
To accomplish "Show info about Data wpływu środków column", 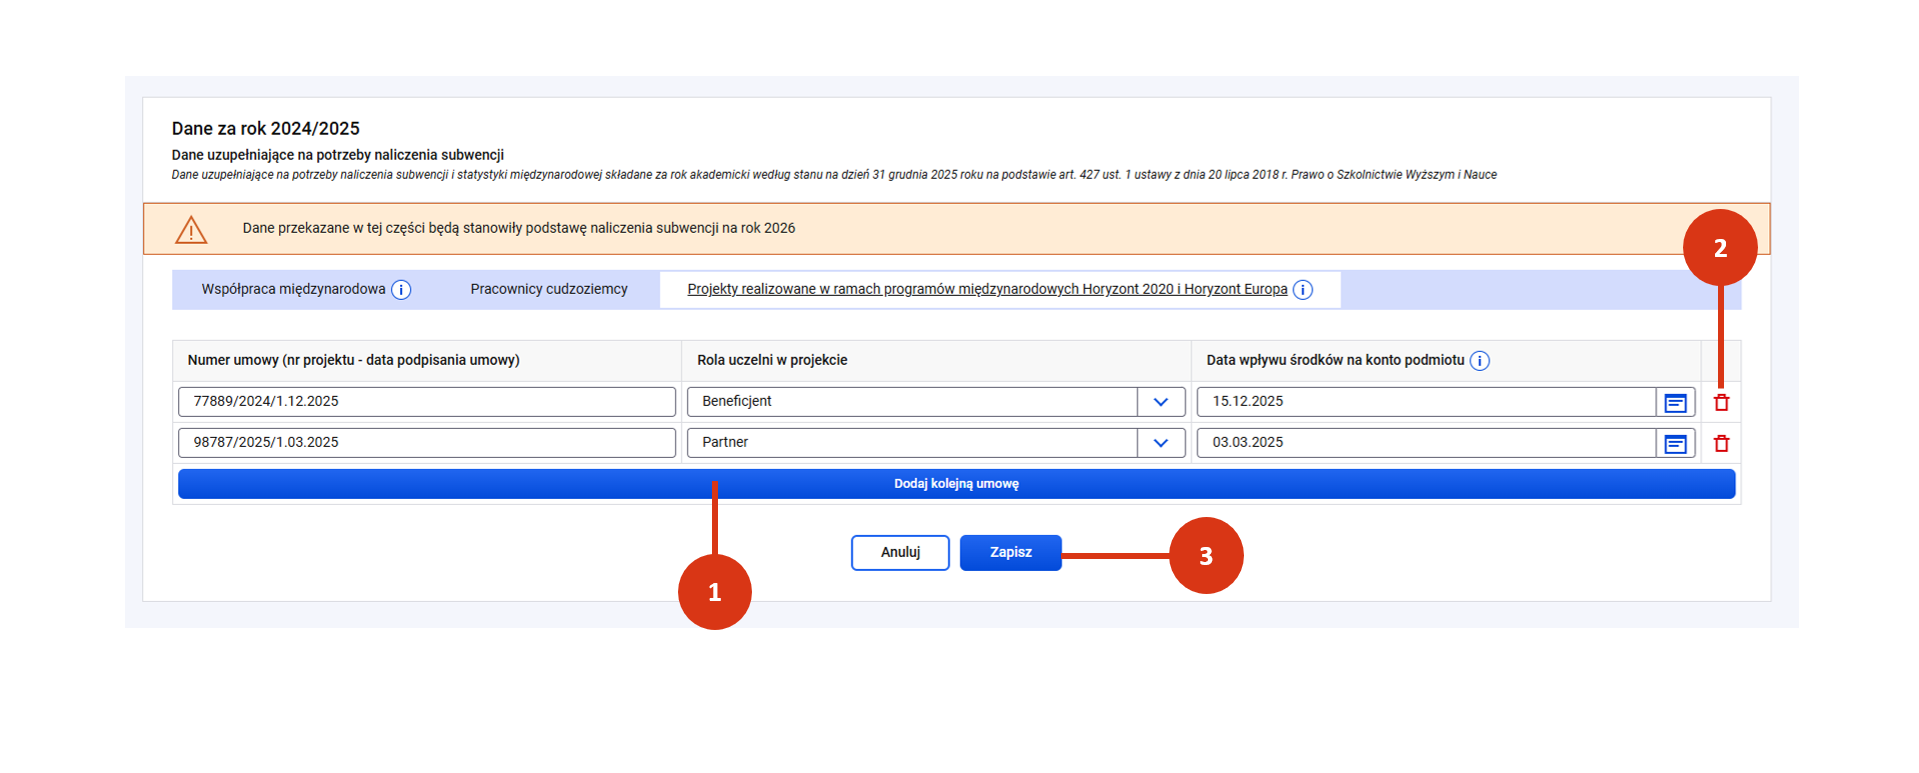I will [1479, 361].
